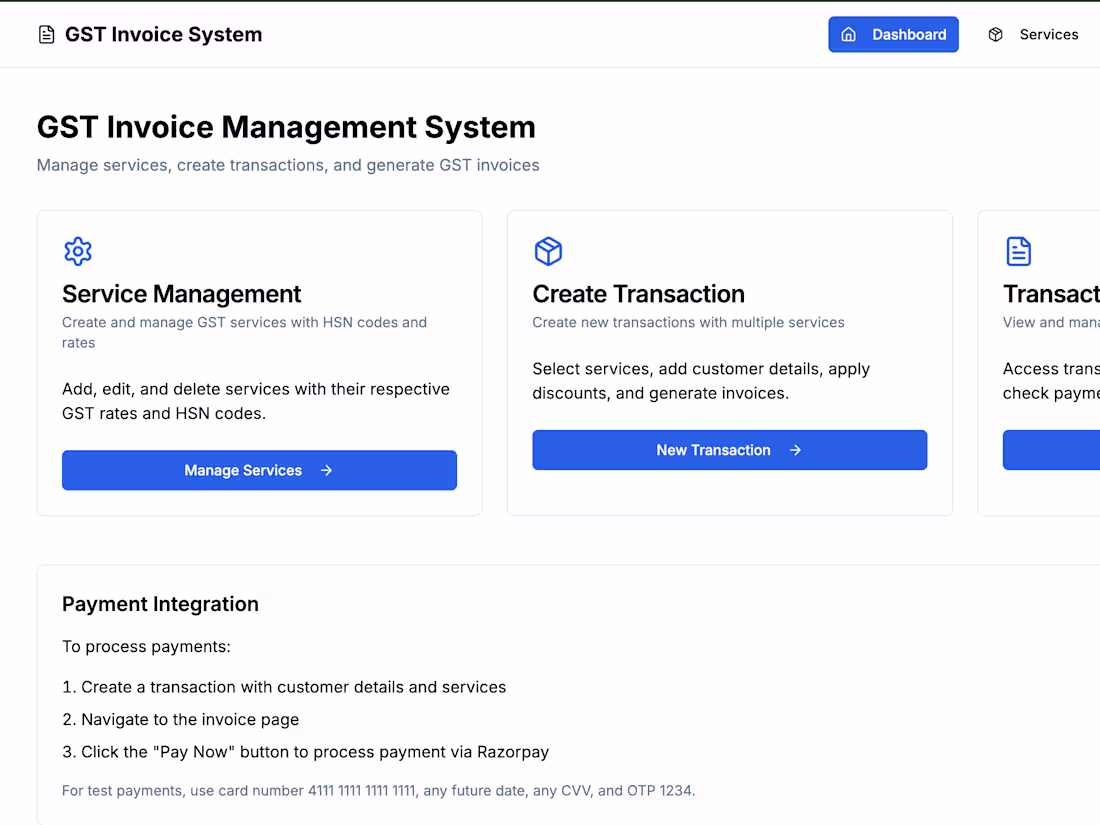This screenshot has width=1100, height=825.
Task: Open the Services navigation item
Action: click(x=1048, y=35)
